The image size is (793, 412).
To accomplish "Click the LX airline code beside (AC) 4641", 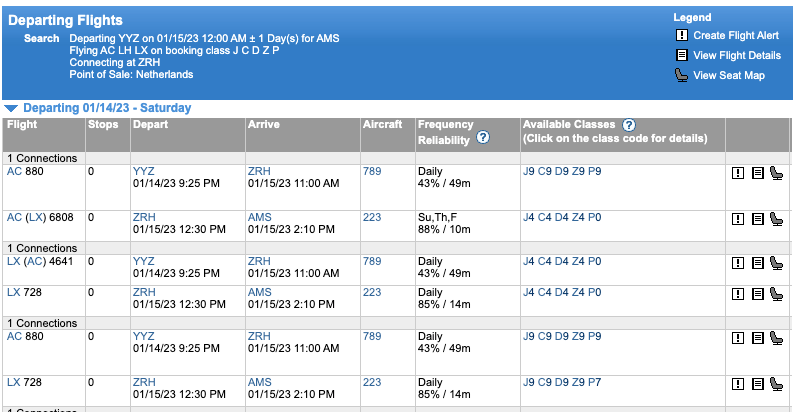I will pyautogui.click(x=13, y=261).
